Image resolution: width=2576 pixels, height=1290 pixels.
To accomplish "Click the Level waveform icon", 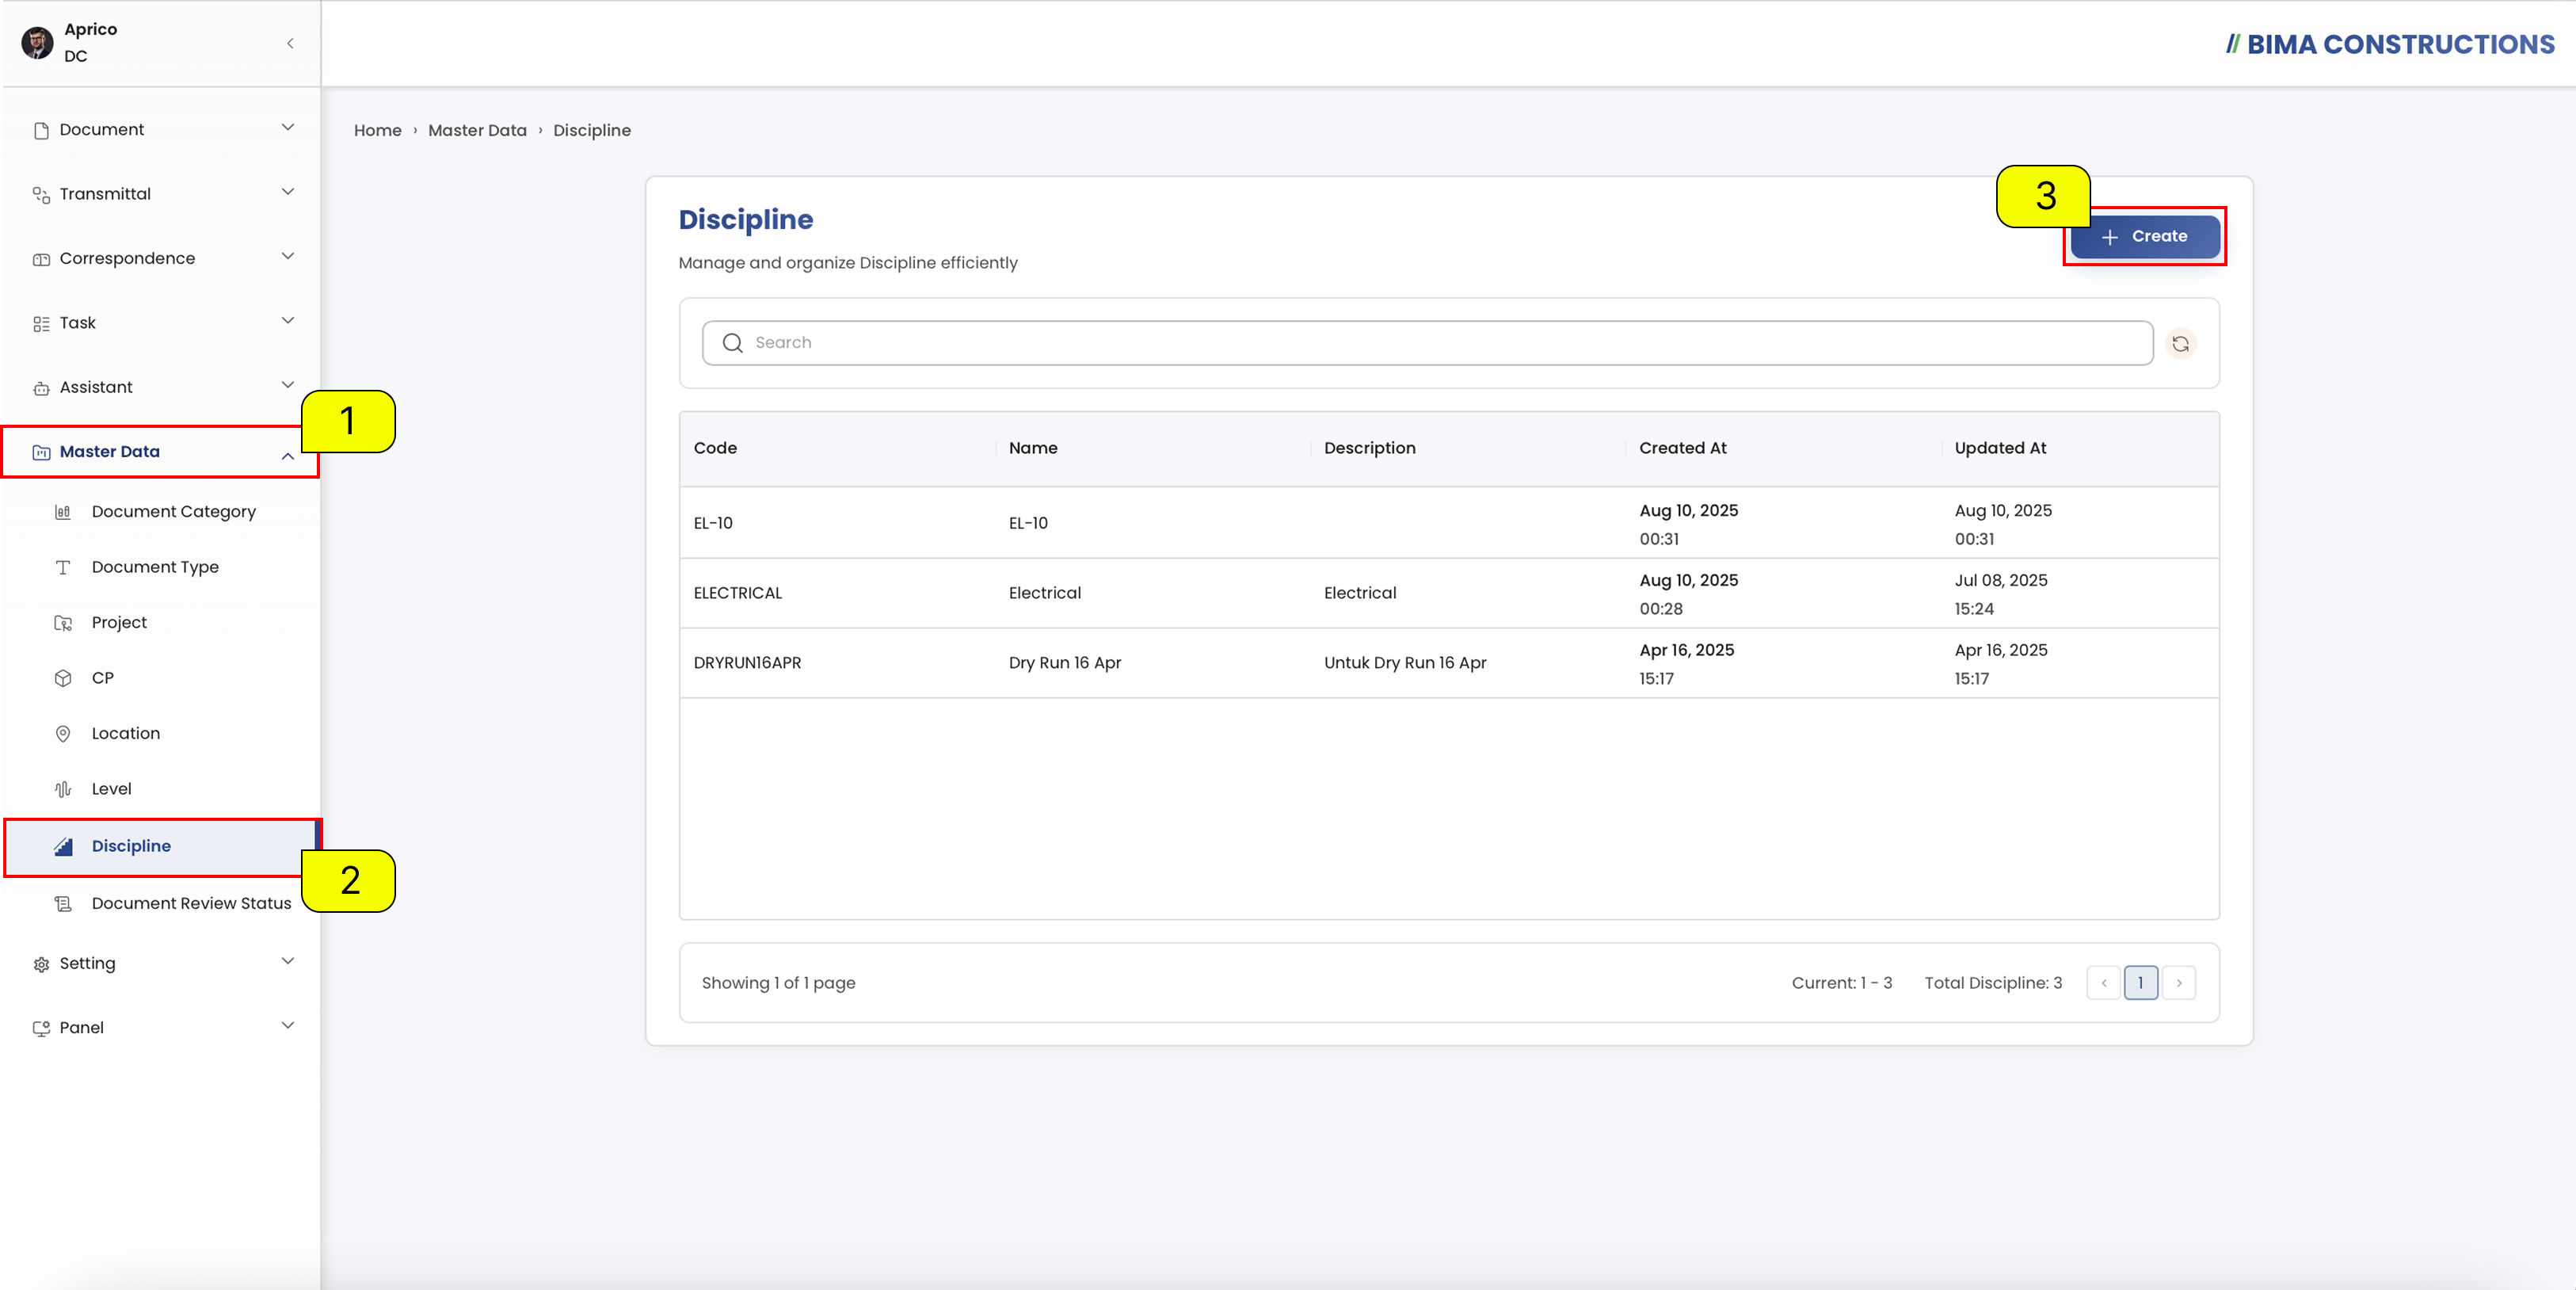I will point(63,789).
